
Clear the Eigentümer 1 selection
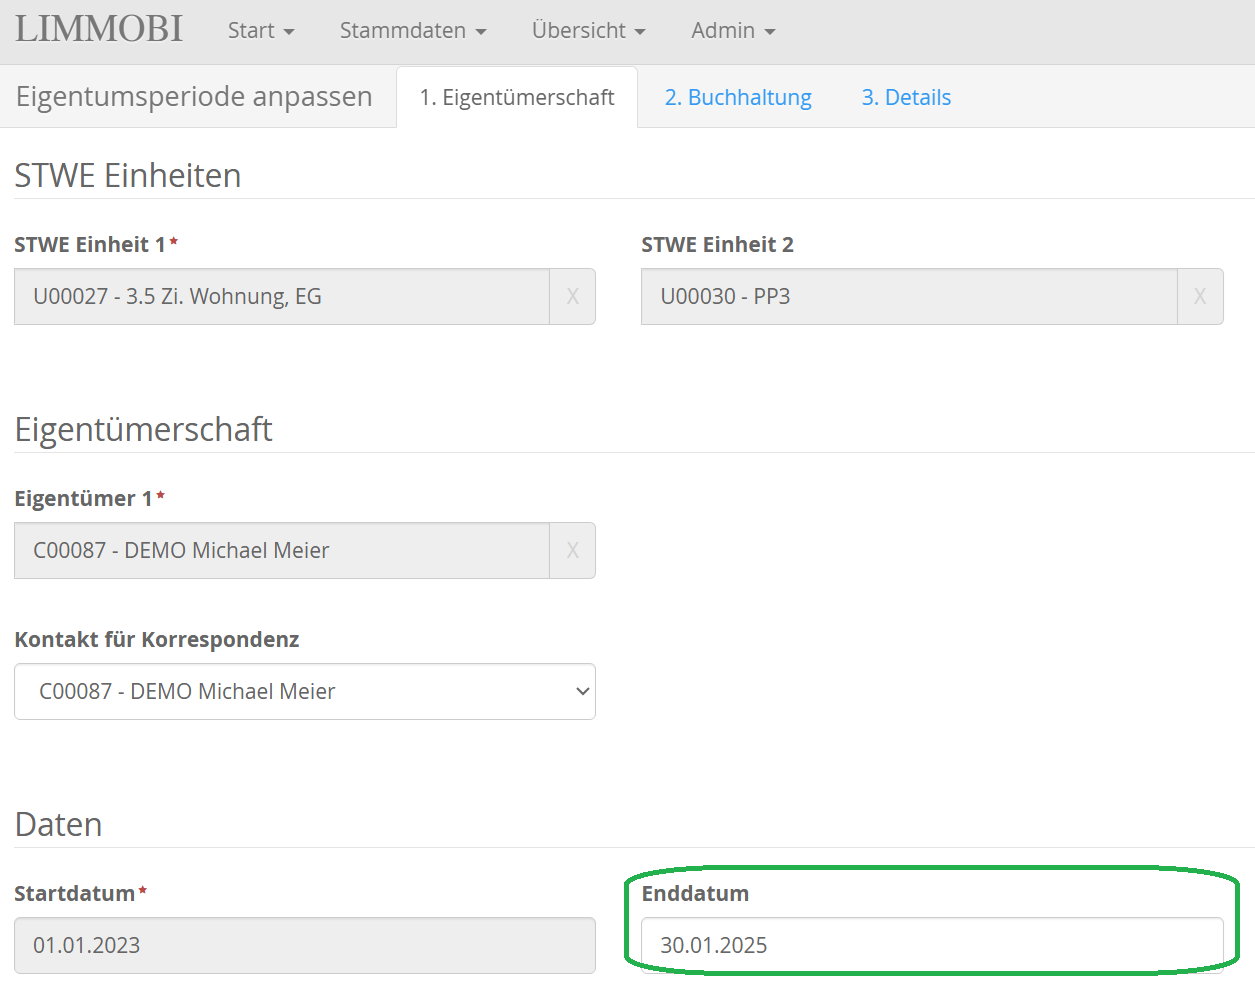(x=572, y=551)
